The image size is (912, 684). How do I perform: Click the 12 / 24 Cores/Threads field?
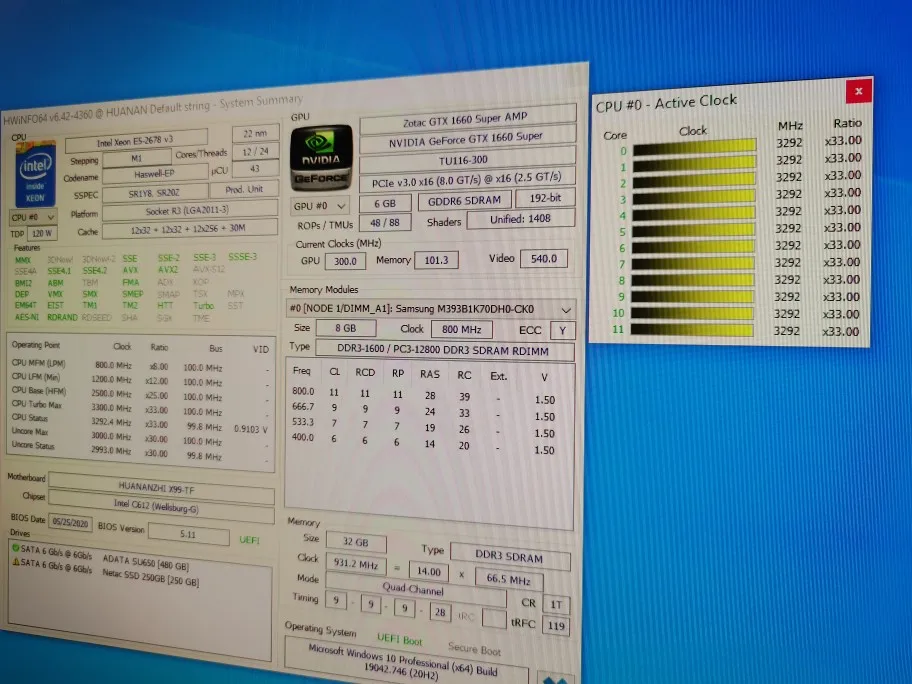pyautogui.click(x=255, y=152)
